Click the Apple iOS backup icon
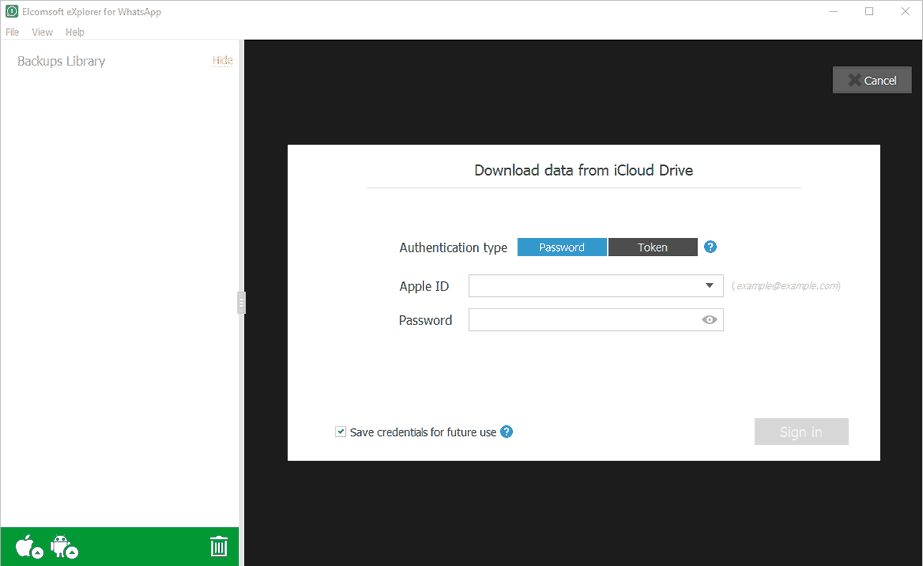Image resolution: width=923 pixels, height=566 pixels. point(27,546)
